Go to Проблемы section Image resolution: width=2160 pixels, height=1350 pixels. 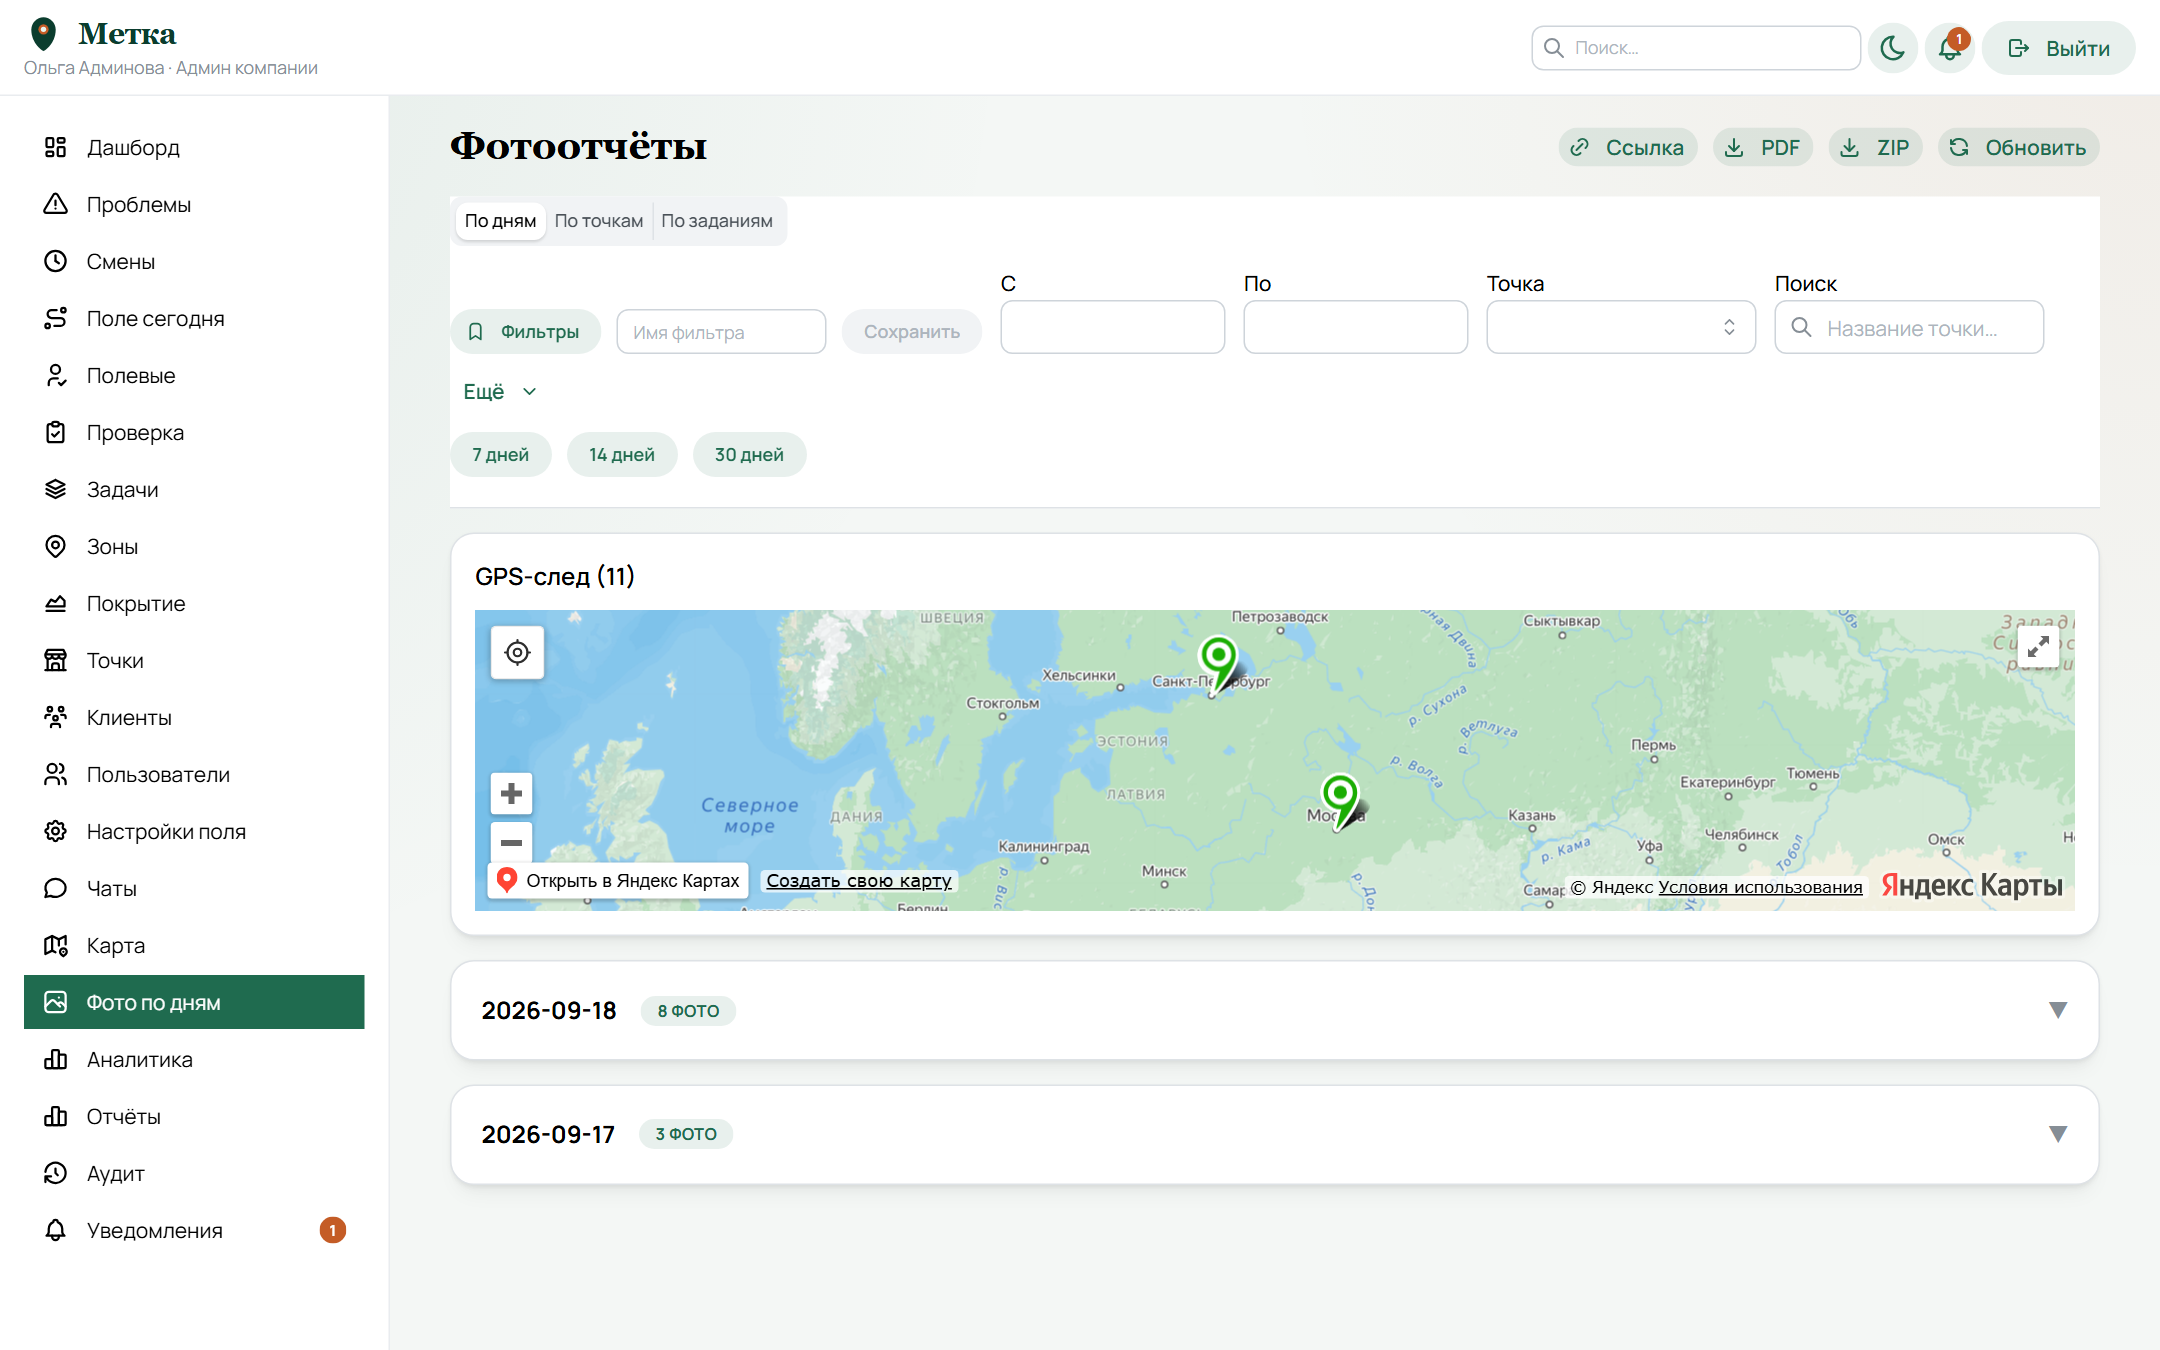194,204
